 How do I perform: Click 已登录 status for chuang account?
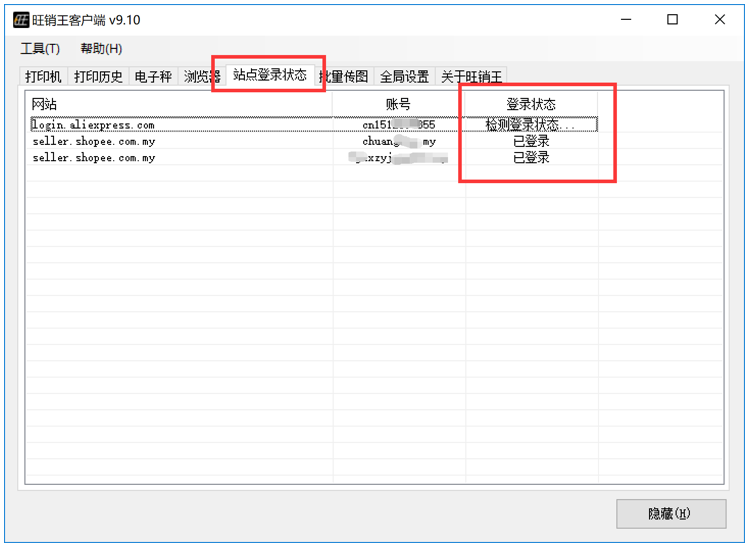pos(531,142)
